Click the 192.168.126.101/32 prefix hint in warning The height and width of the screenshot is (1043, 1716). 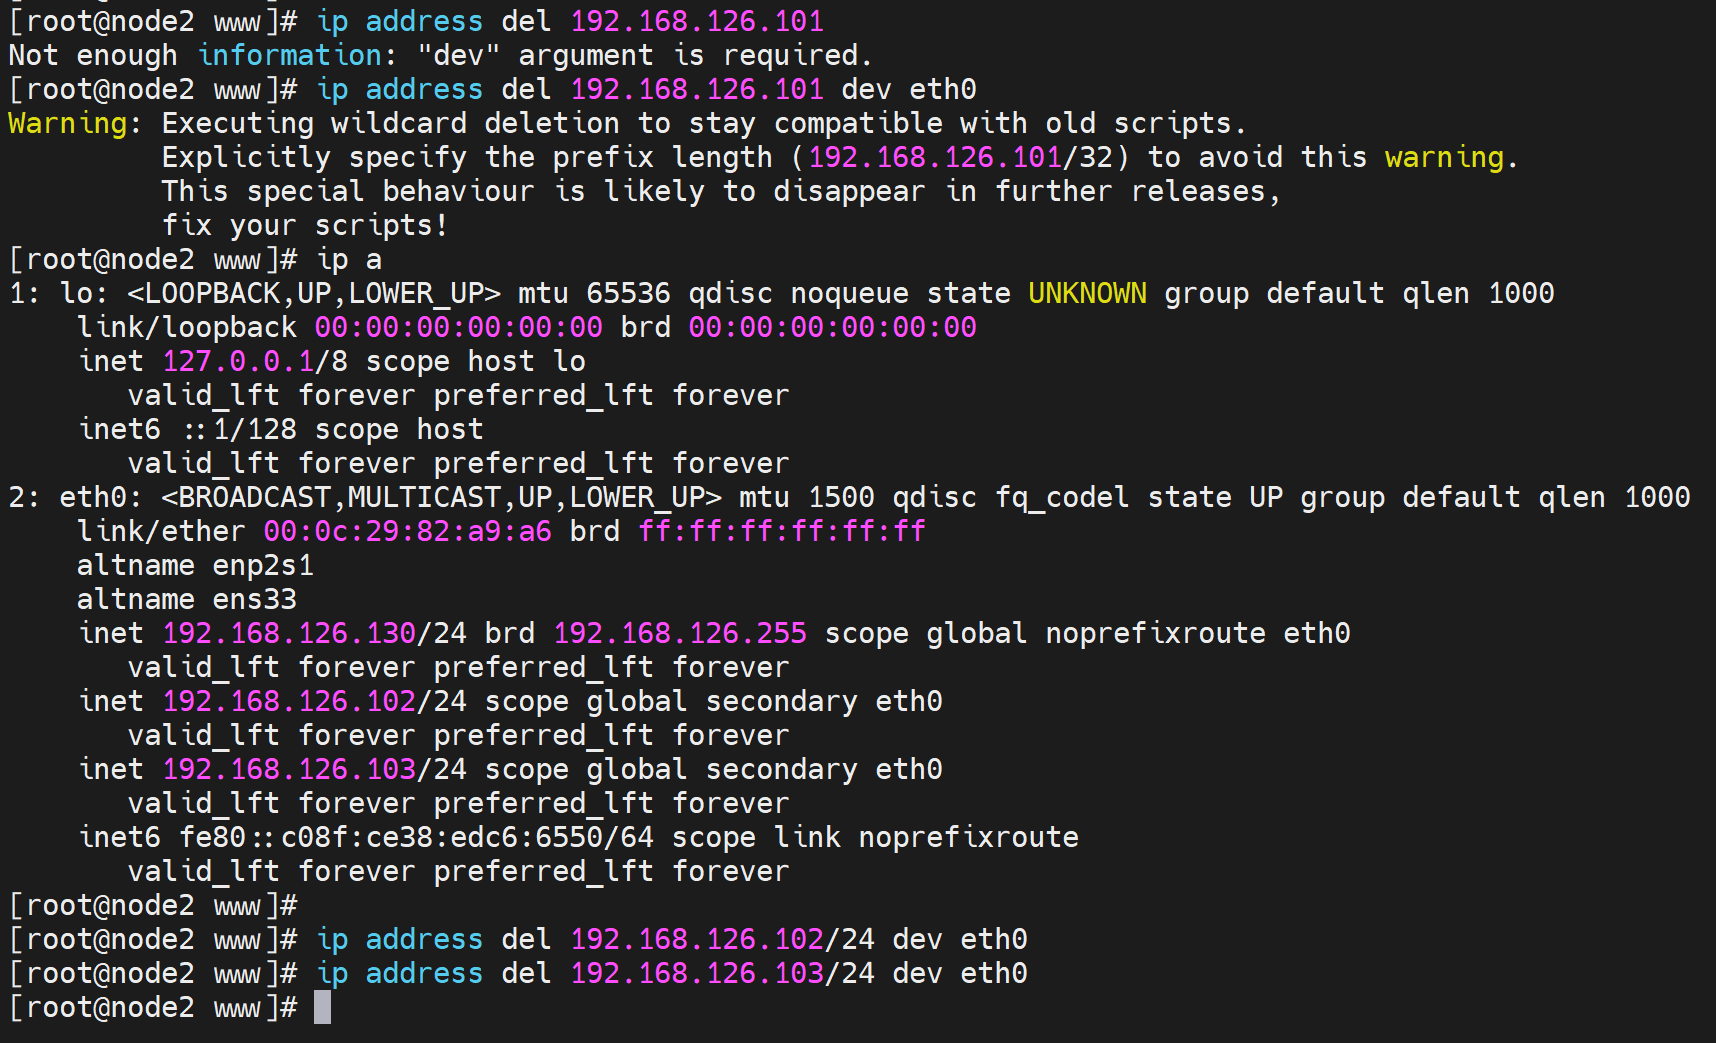coord(960,157)
